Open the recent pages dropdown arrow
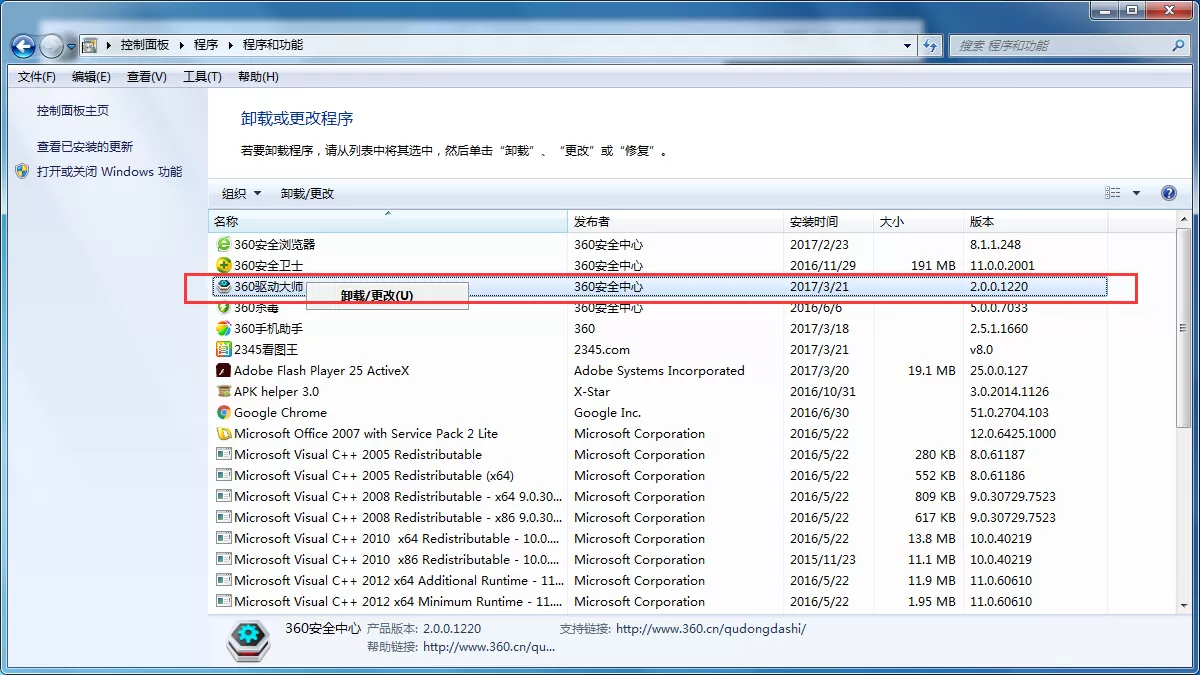This screenshot has width=1200, height=675. (72, 46)
